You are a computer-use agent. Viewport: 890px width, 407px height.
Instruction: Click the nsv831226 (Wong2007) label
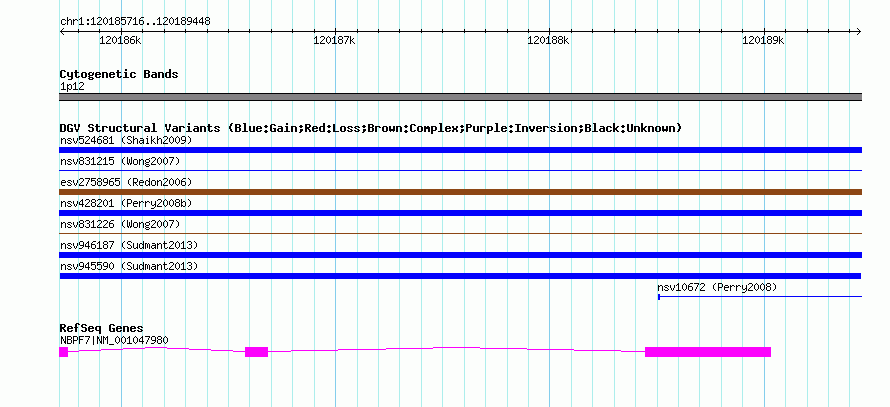[x=120, y=224]
